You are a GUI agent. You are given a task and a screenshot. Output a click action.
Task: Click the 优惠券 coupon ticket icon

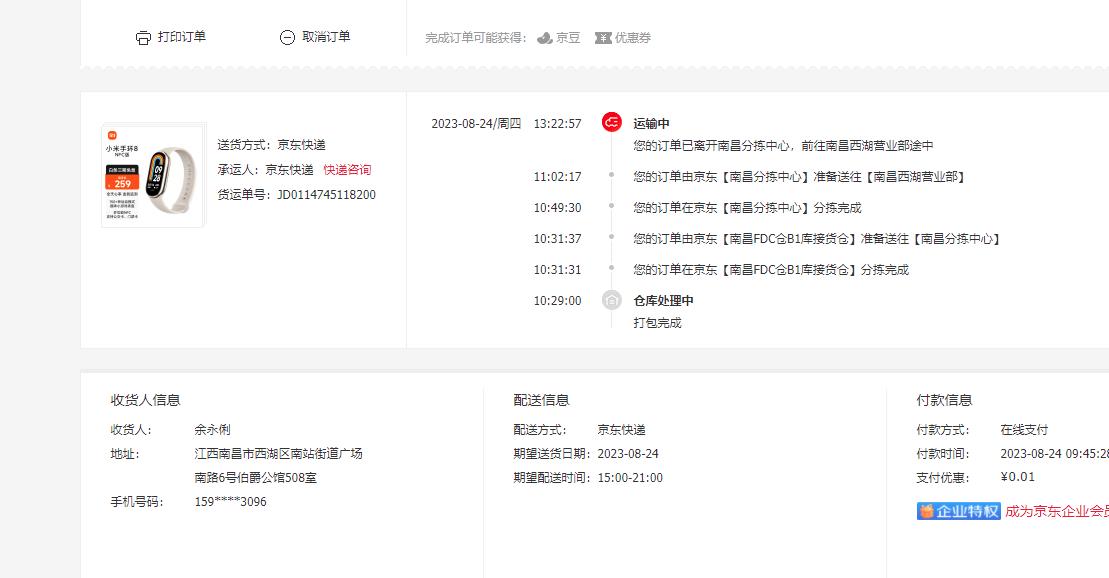603,38
